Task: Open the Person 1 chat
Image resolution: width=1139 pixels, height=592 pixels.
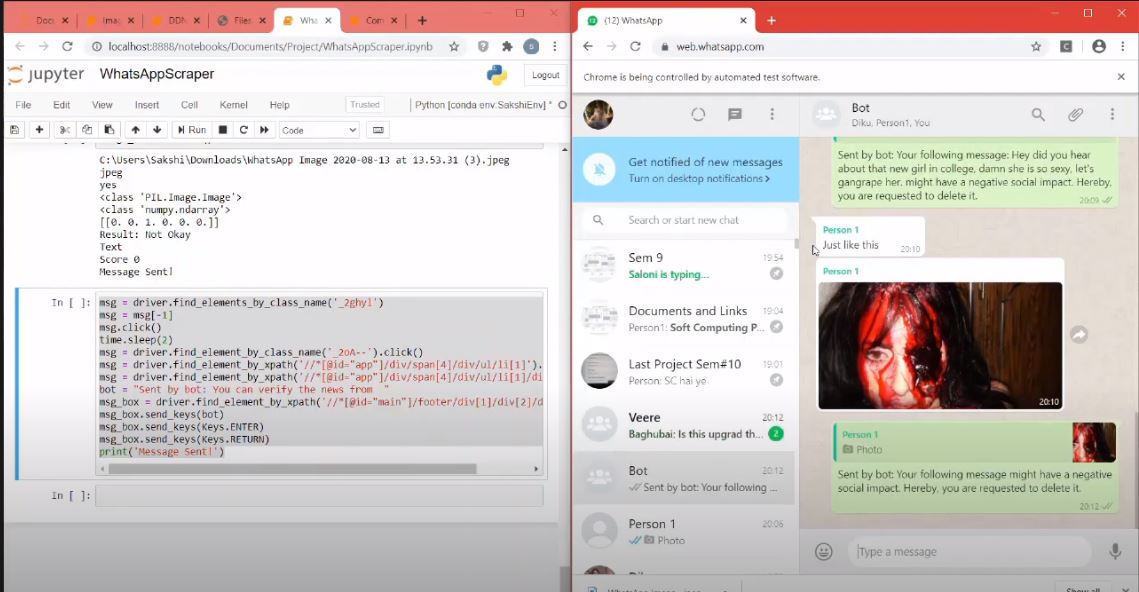Action: pos(684,531)
